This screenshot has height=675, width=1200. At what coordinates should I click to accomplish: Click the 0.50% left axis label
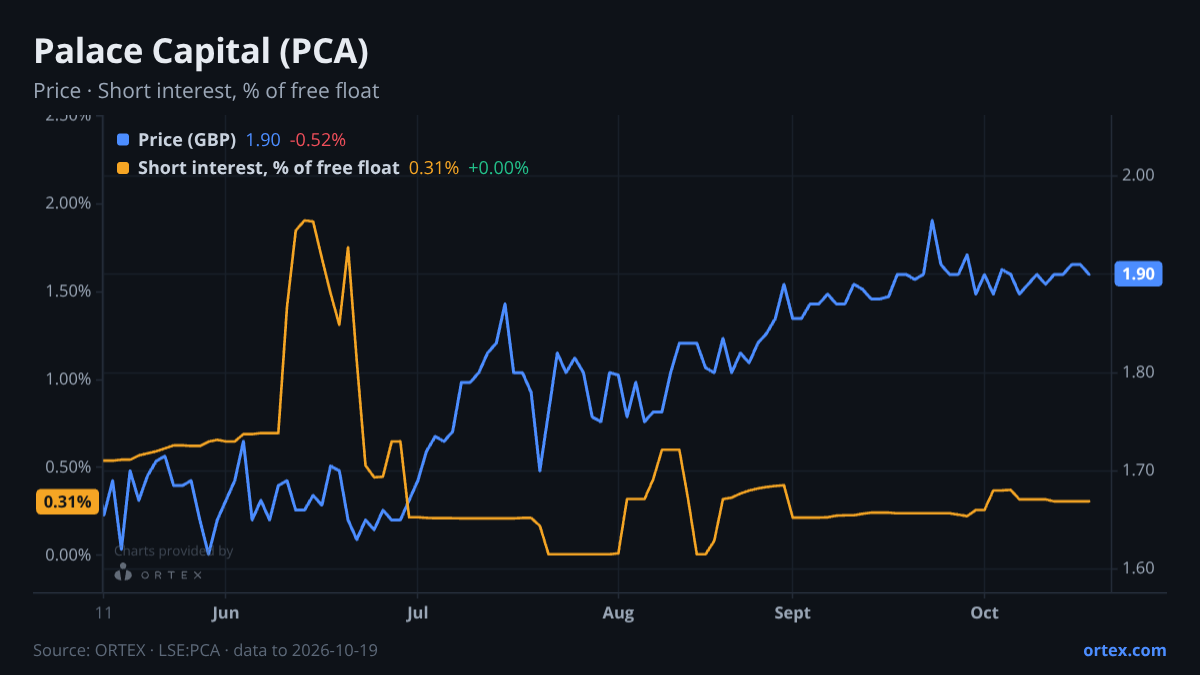pos(70,467)
